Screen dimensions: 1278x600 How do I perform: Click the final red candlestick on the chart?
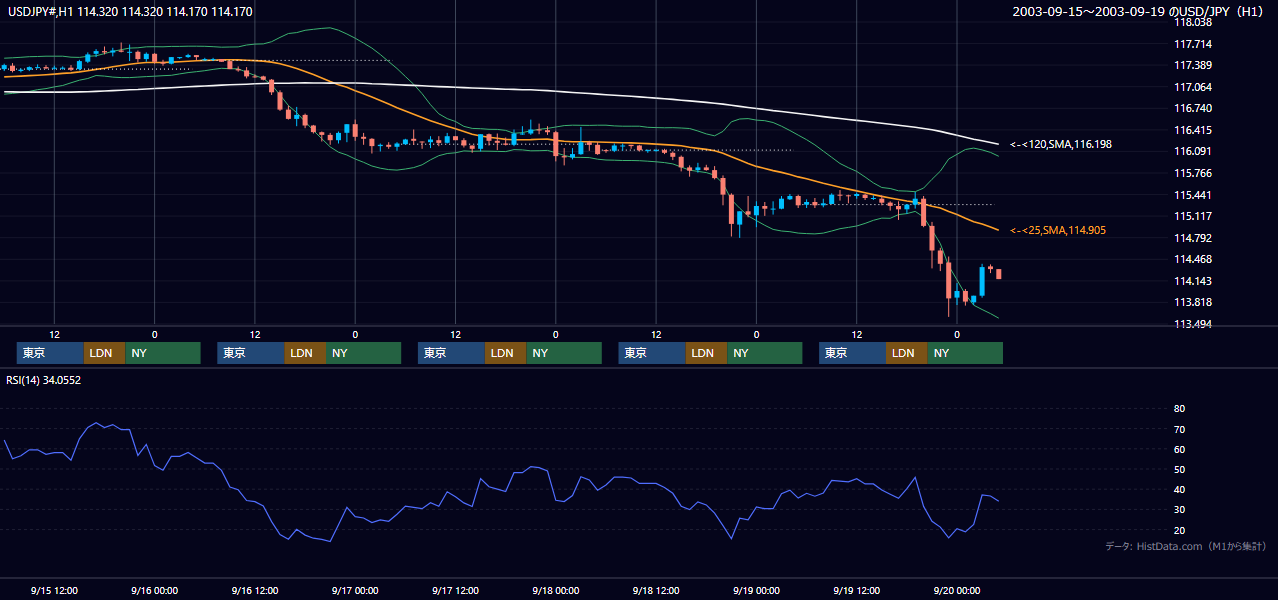click(x=998, y=274)
